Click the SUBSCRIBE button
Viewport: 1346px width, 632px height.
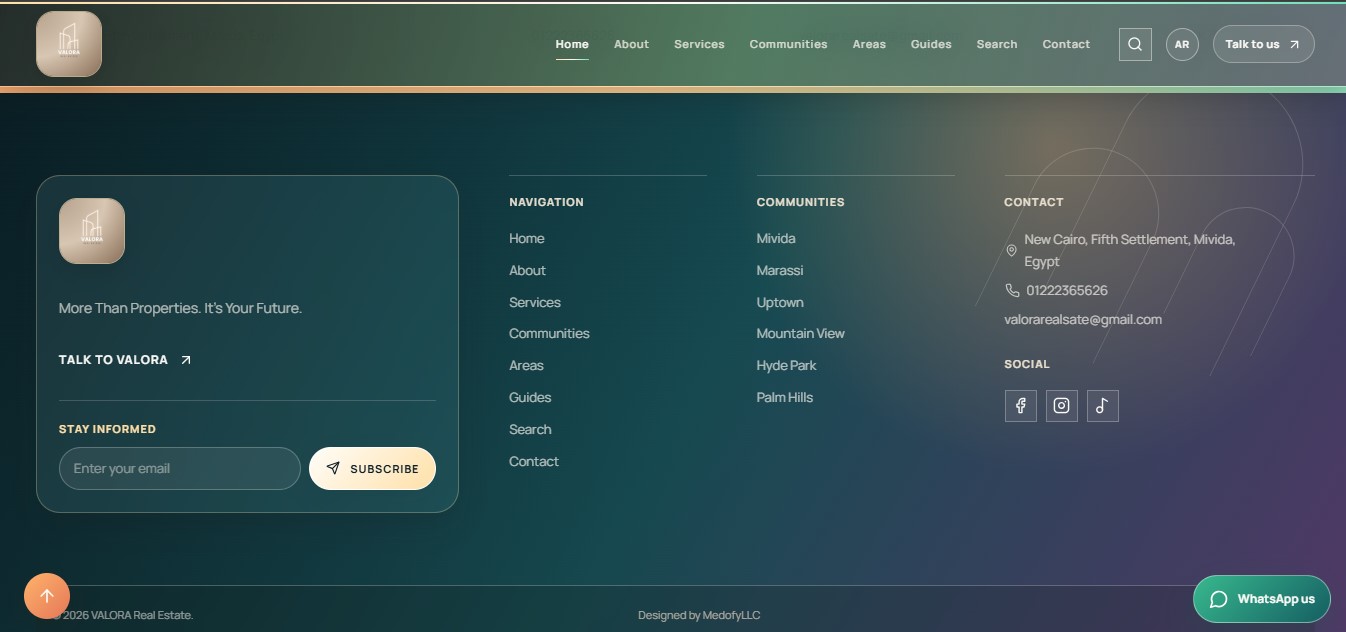click(372, 468)
